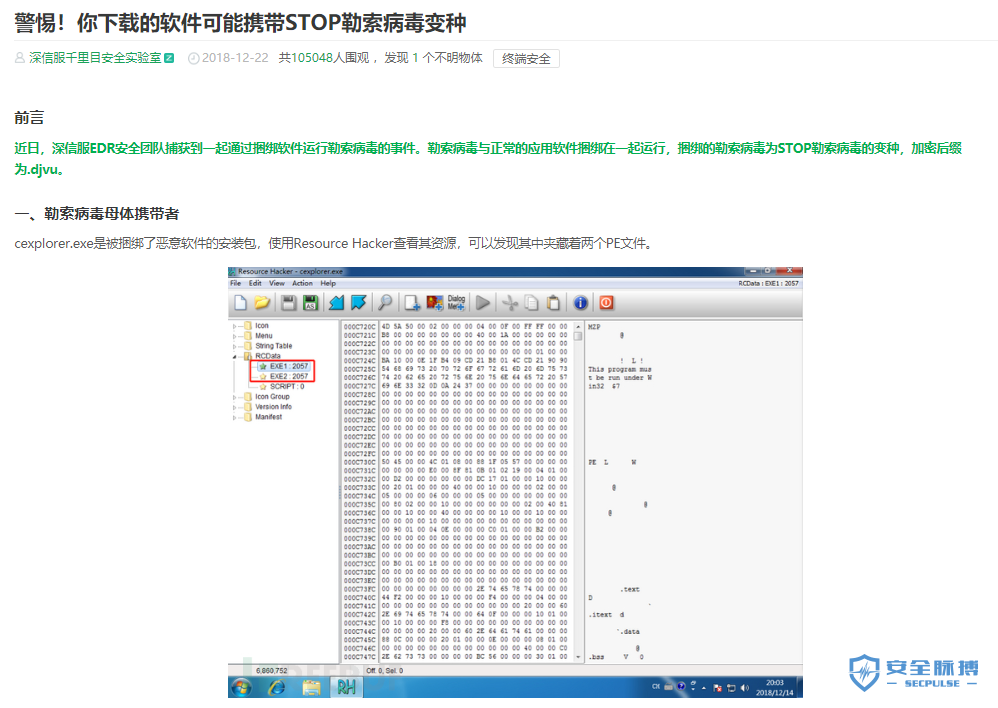Image resolution: width=998 pixels, height=708 pixels.
Task: Open the Action menu
Action: click(302, 284)
